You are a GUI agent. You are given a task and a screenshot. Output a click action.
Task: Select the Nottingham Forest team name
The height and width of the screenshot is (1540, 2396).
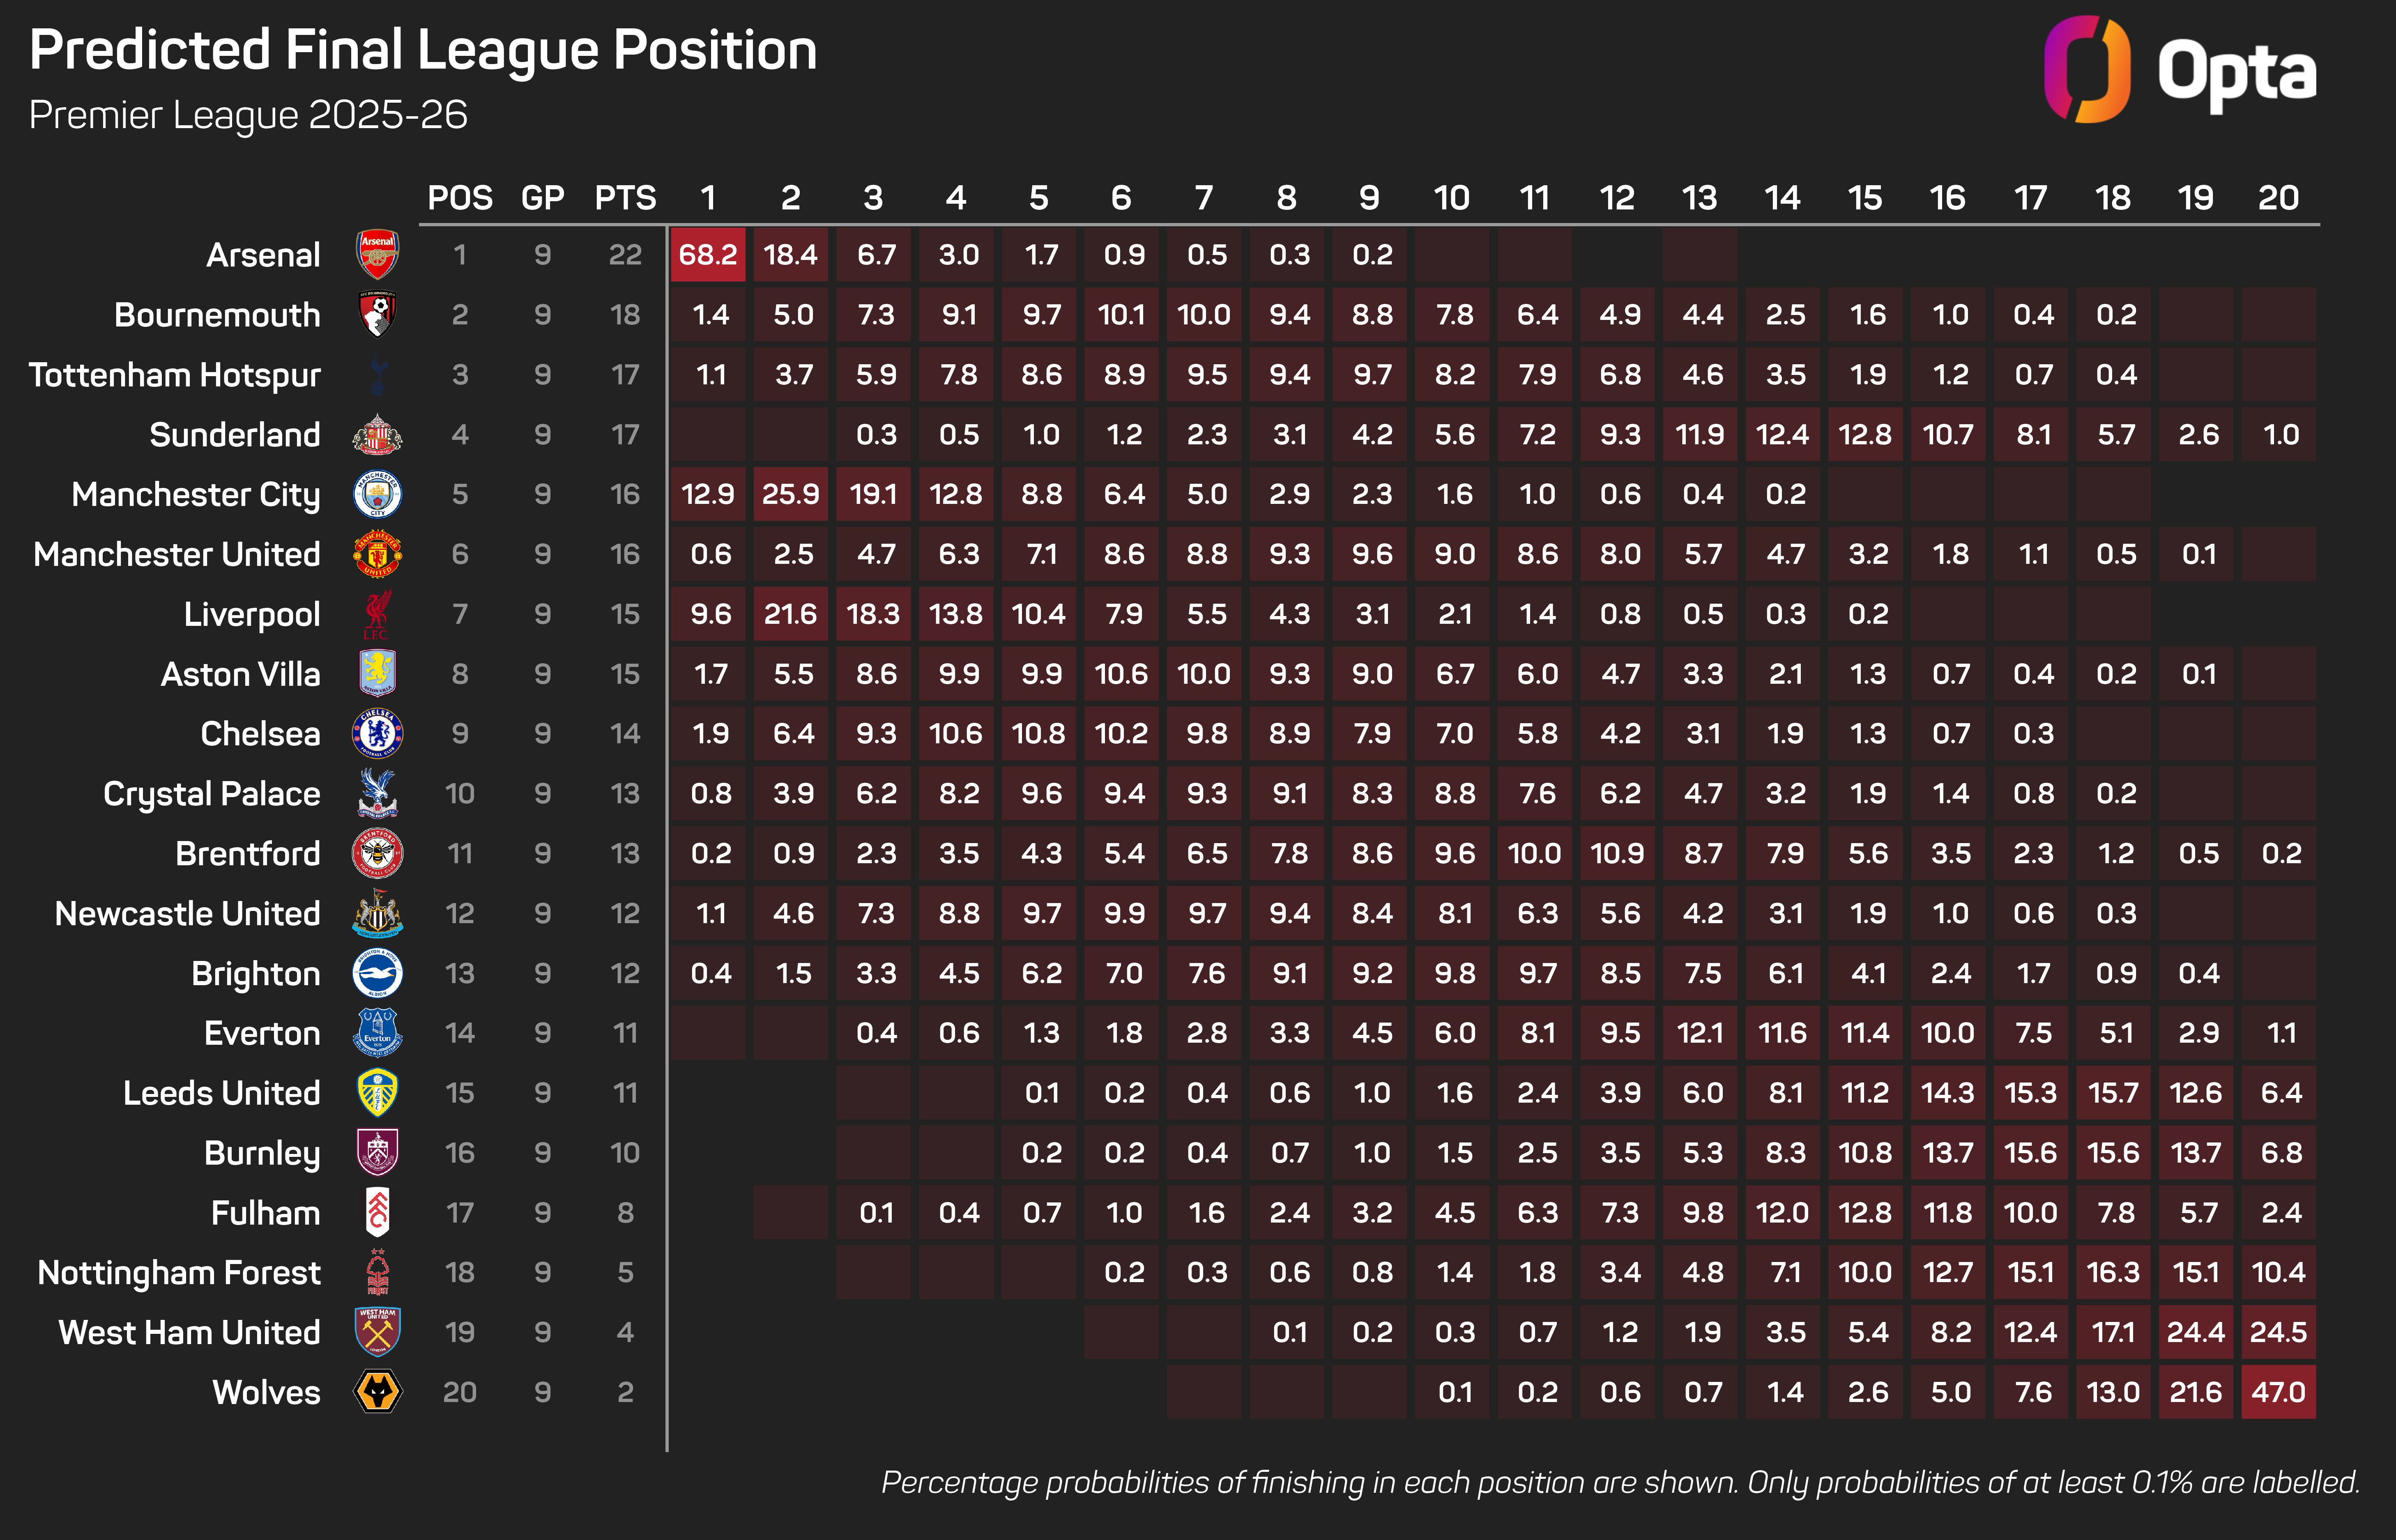pyautogui.click(x=179, y=1273)
